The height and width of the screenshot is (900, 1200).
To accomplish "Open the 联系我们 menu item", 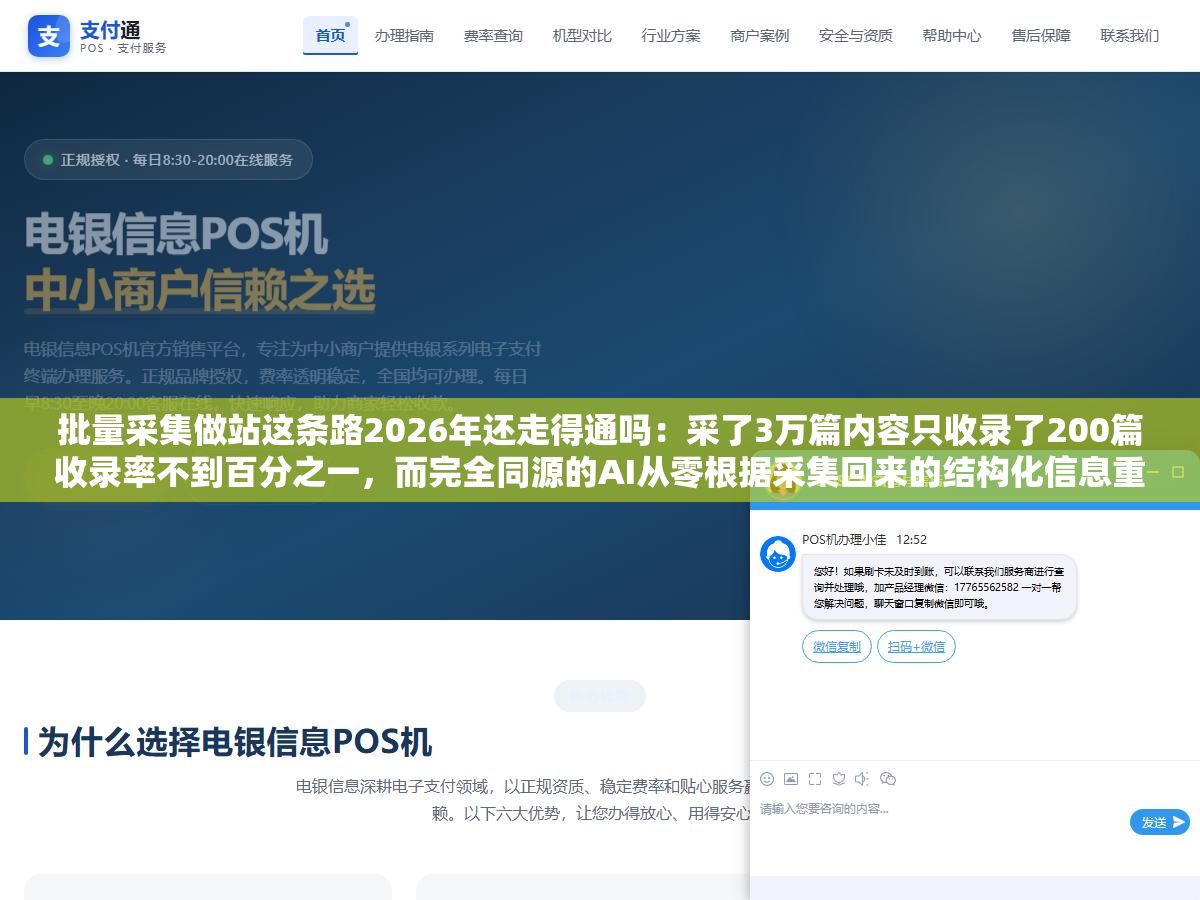I will coord(1130,35).
